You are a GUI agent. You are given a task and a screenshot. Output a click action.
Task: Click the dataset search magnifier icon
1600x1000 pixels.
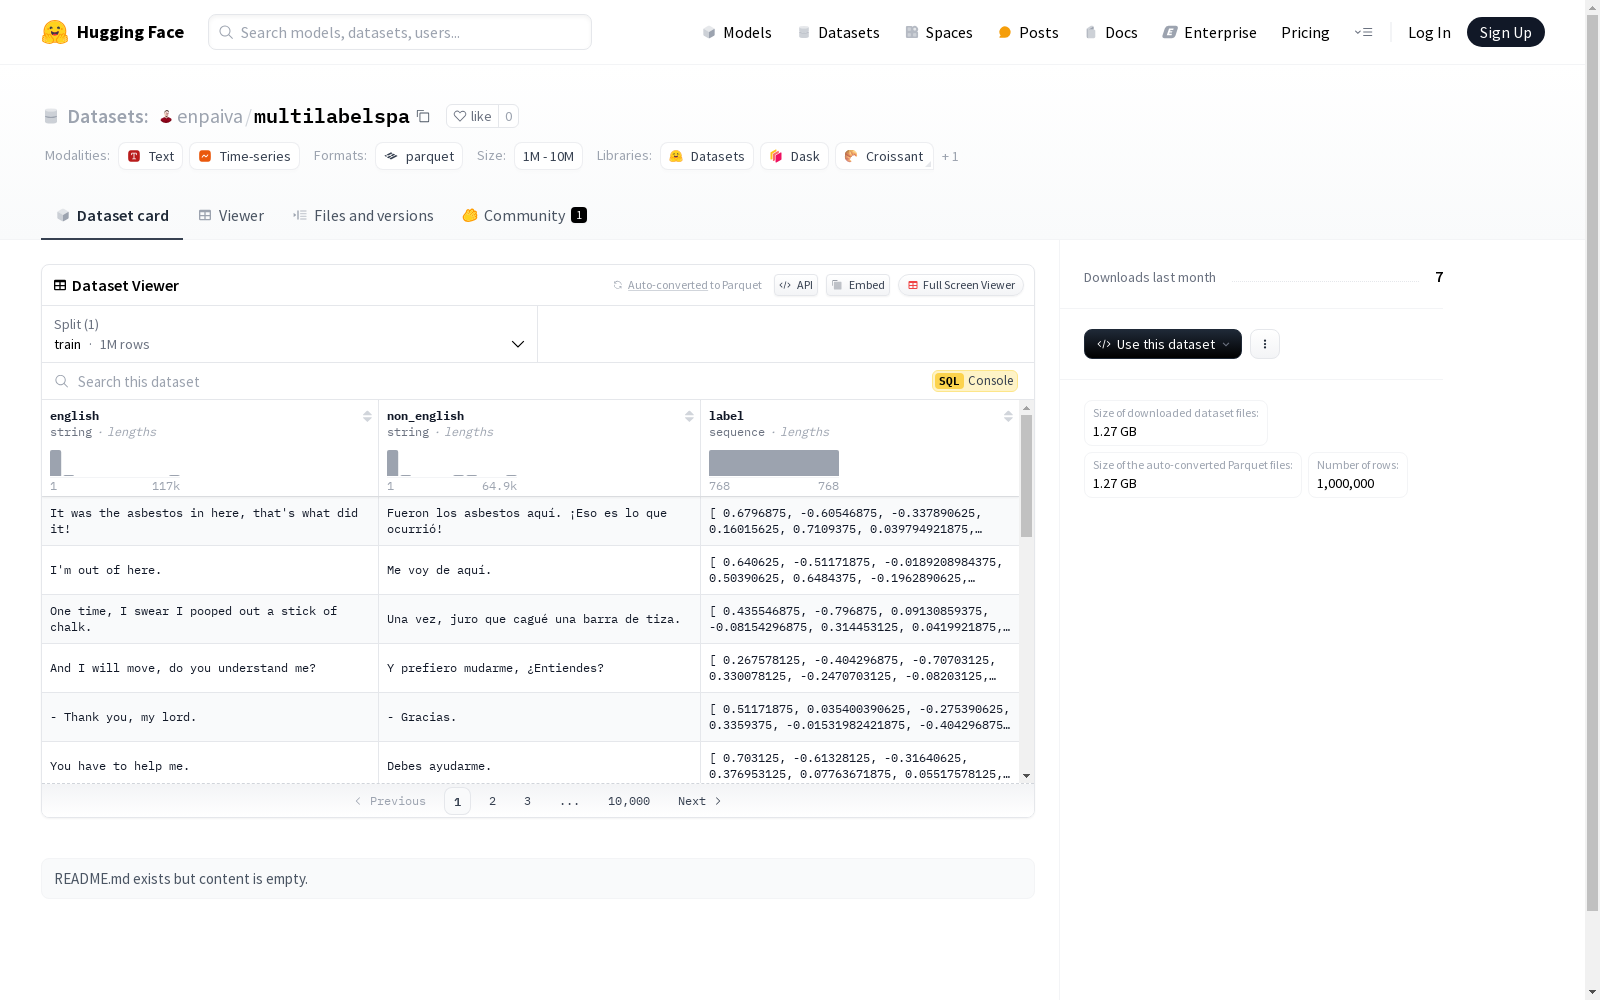pyautogui.click(x=62, y=381)
